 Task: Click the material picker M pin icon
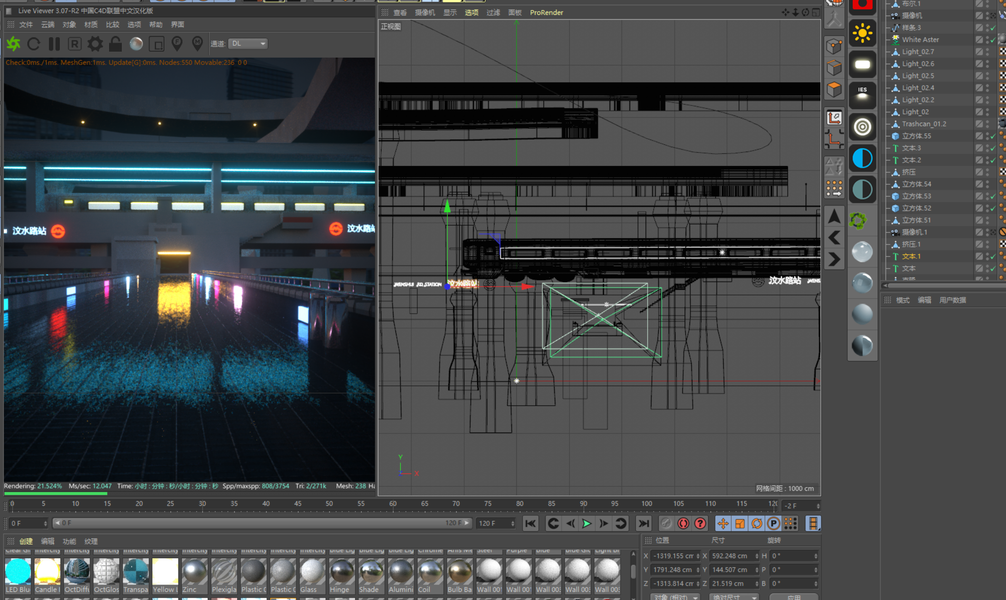[x=198, y=44]
